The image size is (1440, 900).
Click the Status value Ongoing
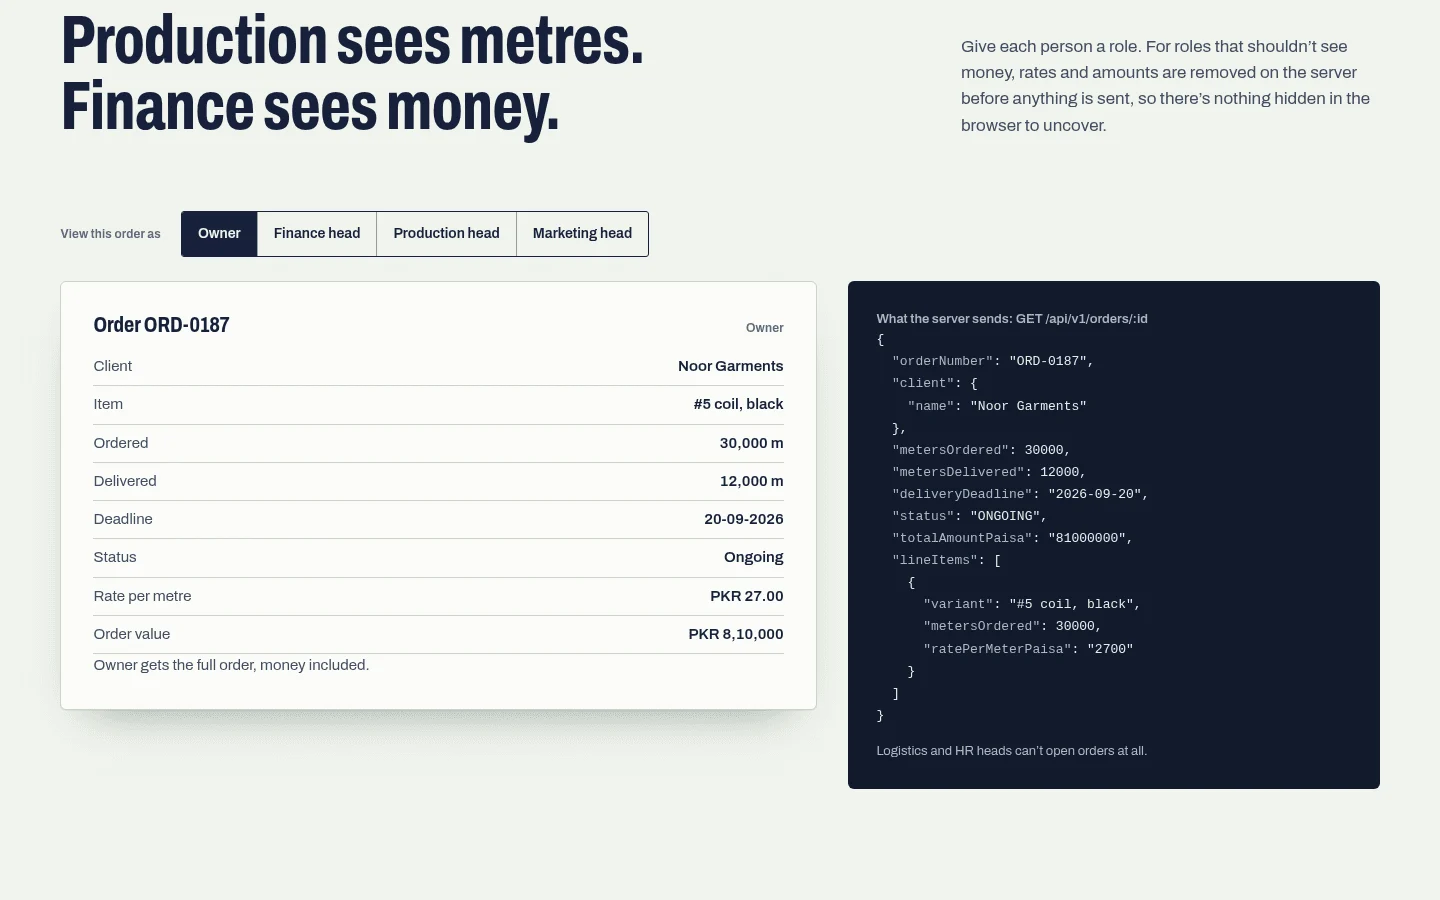click(754, 557)
